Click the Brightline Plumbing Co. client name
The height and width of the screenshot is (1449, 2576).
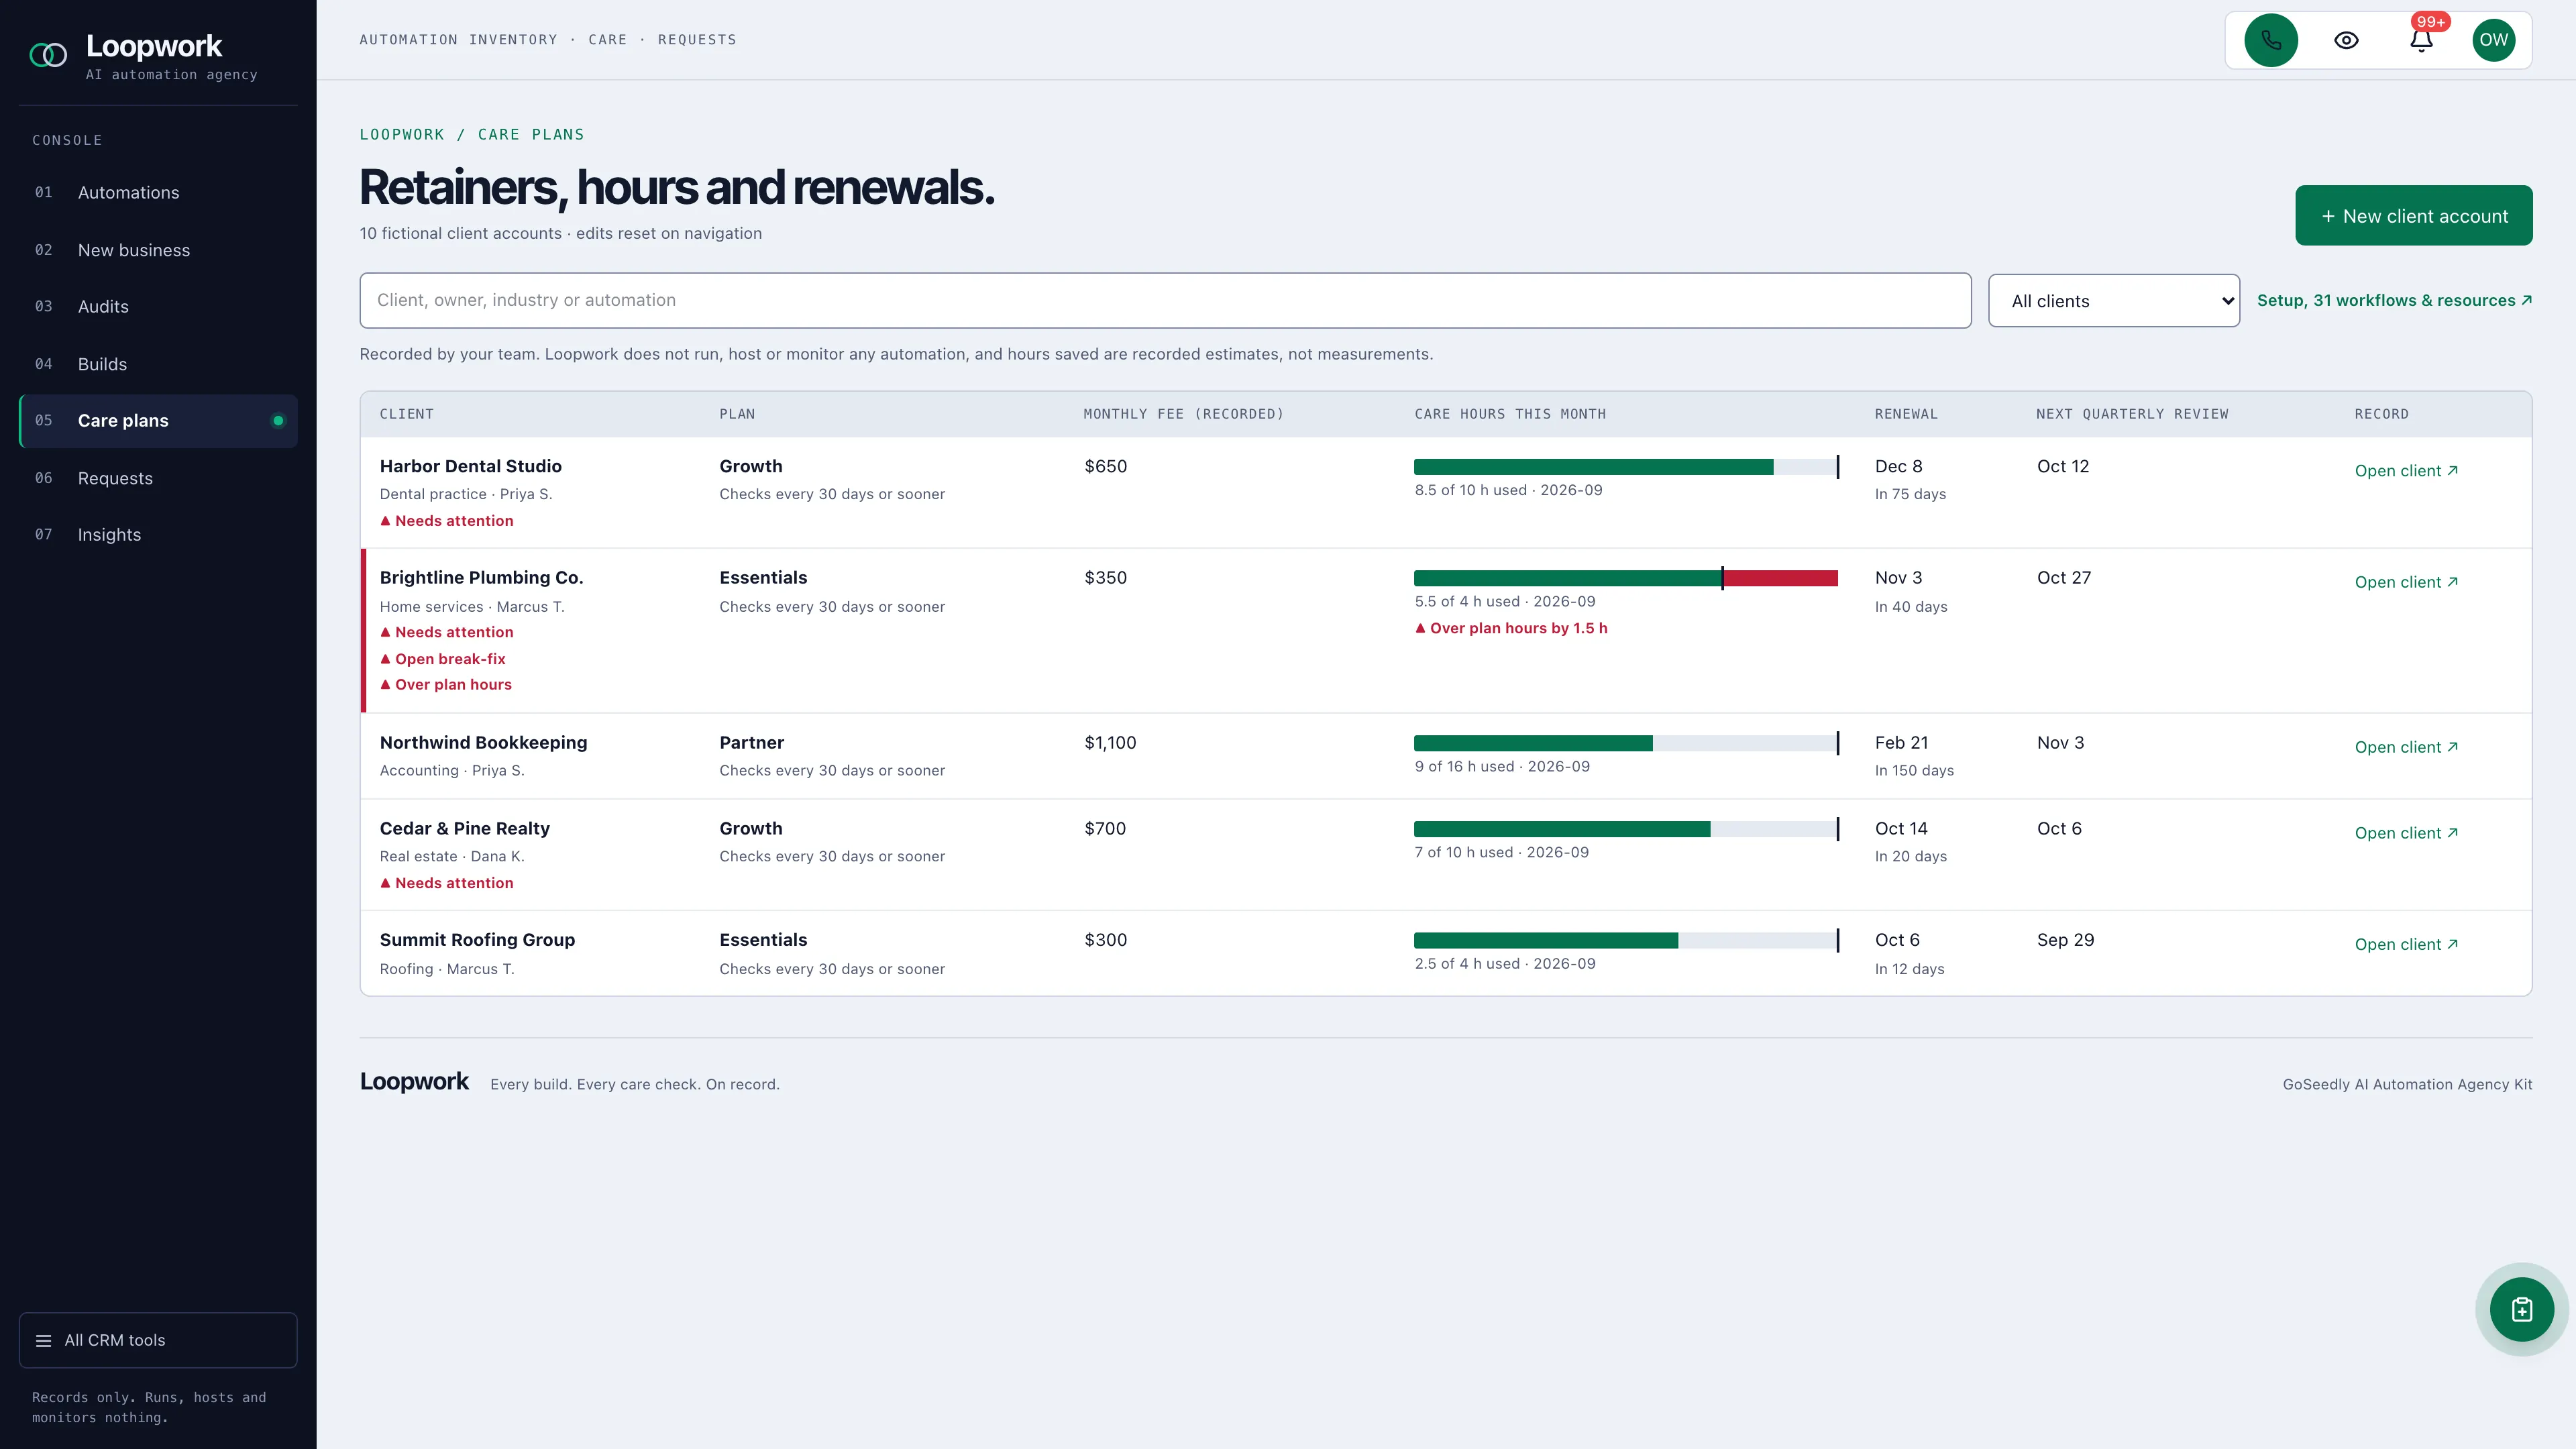coord(481,578)
